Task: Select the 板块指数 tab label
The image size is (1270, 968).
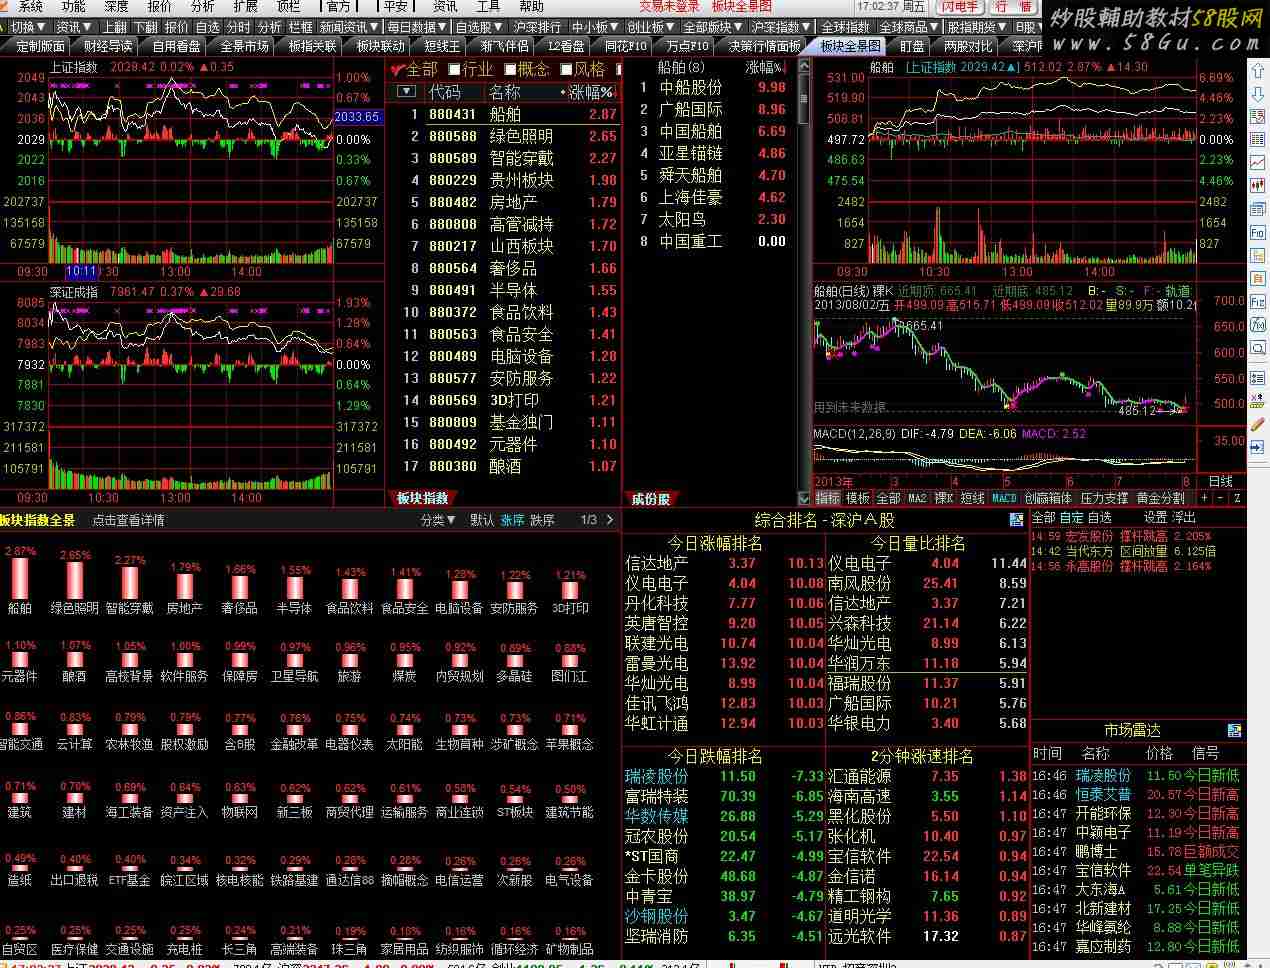Action: pyautogui.click(x=422, y=498)
